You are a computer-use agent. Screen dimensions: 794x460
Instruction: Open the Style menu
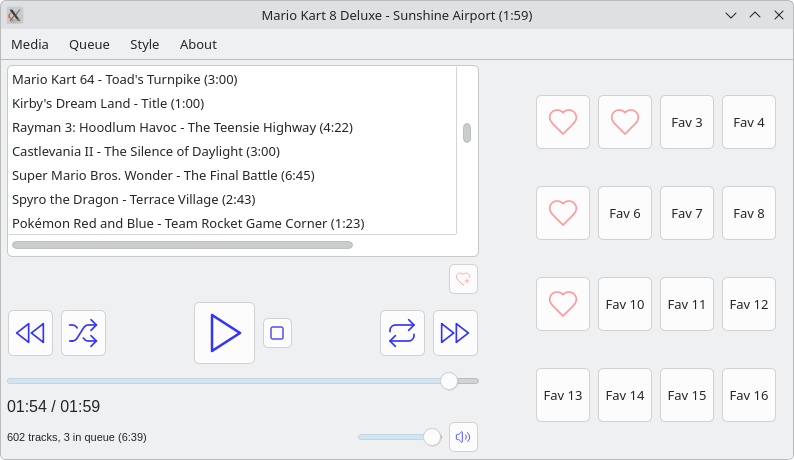click(x=145, y=44)
